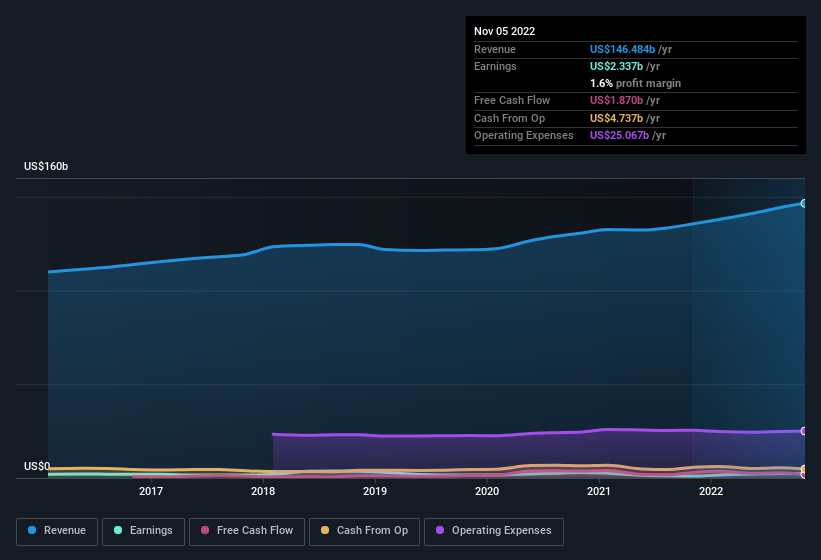Click the Revenue line endpoint marker
This screenshot has width=821, height=560.
(804, 204)
